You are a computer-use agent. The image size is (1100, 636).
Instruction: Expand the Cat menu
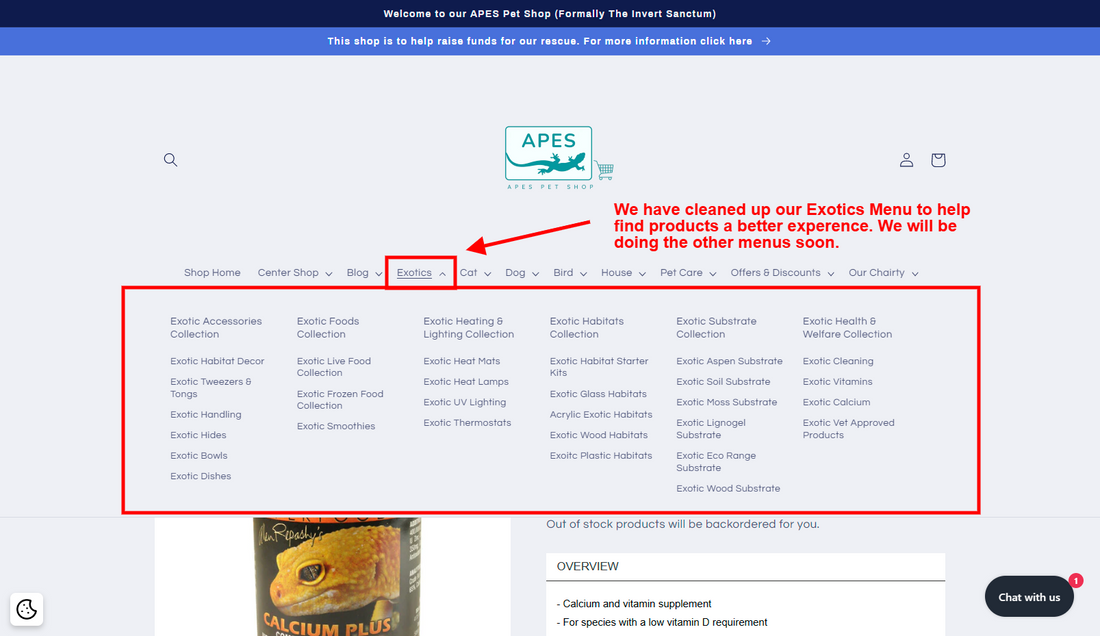click(475, 273)
